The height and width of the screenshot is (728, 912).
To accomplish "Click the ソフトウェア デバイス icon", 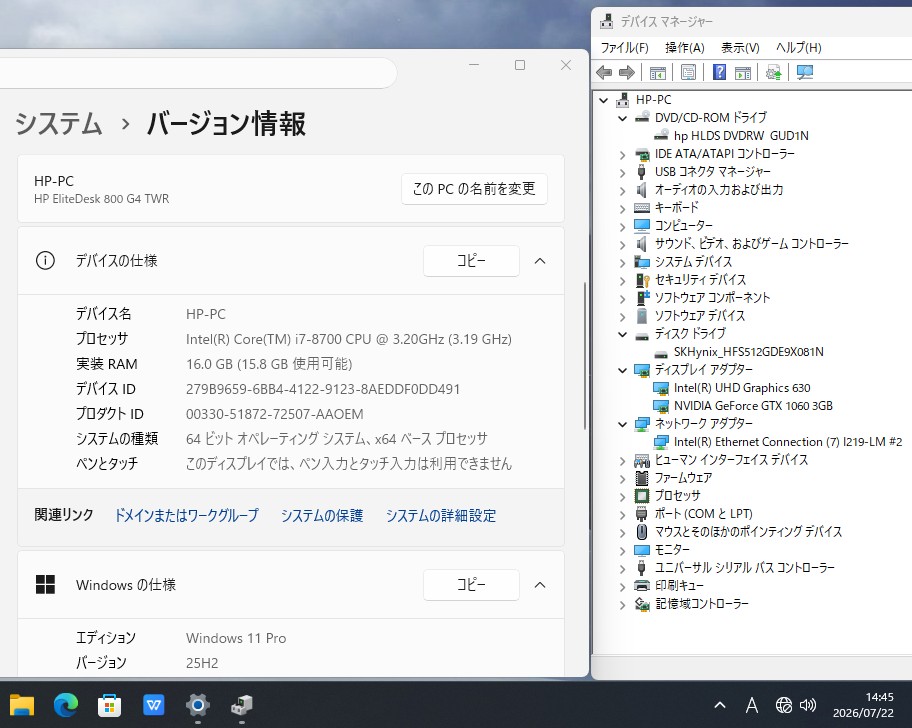I will [x=642, y=316].
